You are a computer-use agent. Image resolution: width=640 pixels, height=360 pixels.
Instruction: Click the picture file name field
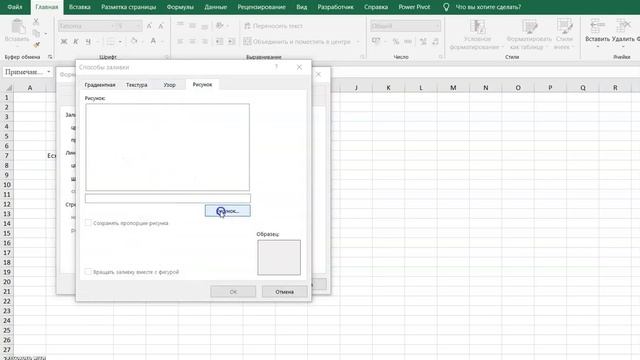pyautogui.click(x=168, y=198)
